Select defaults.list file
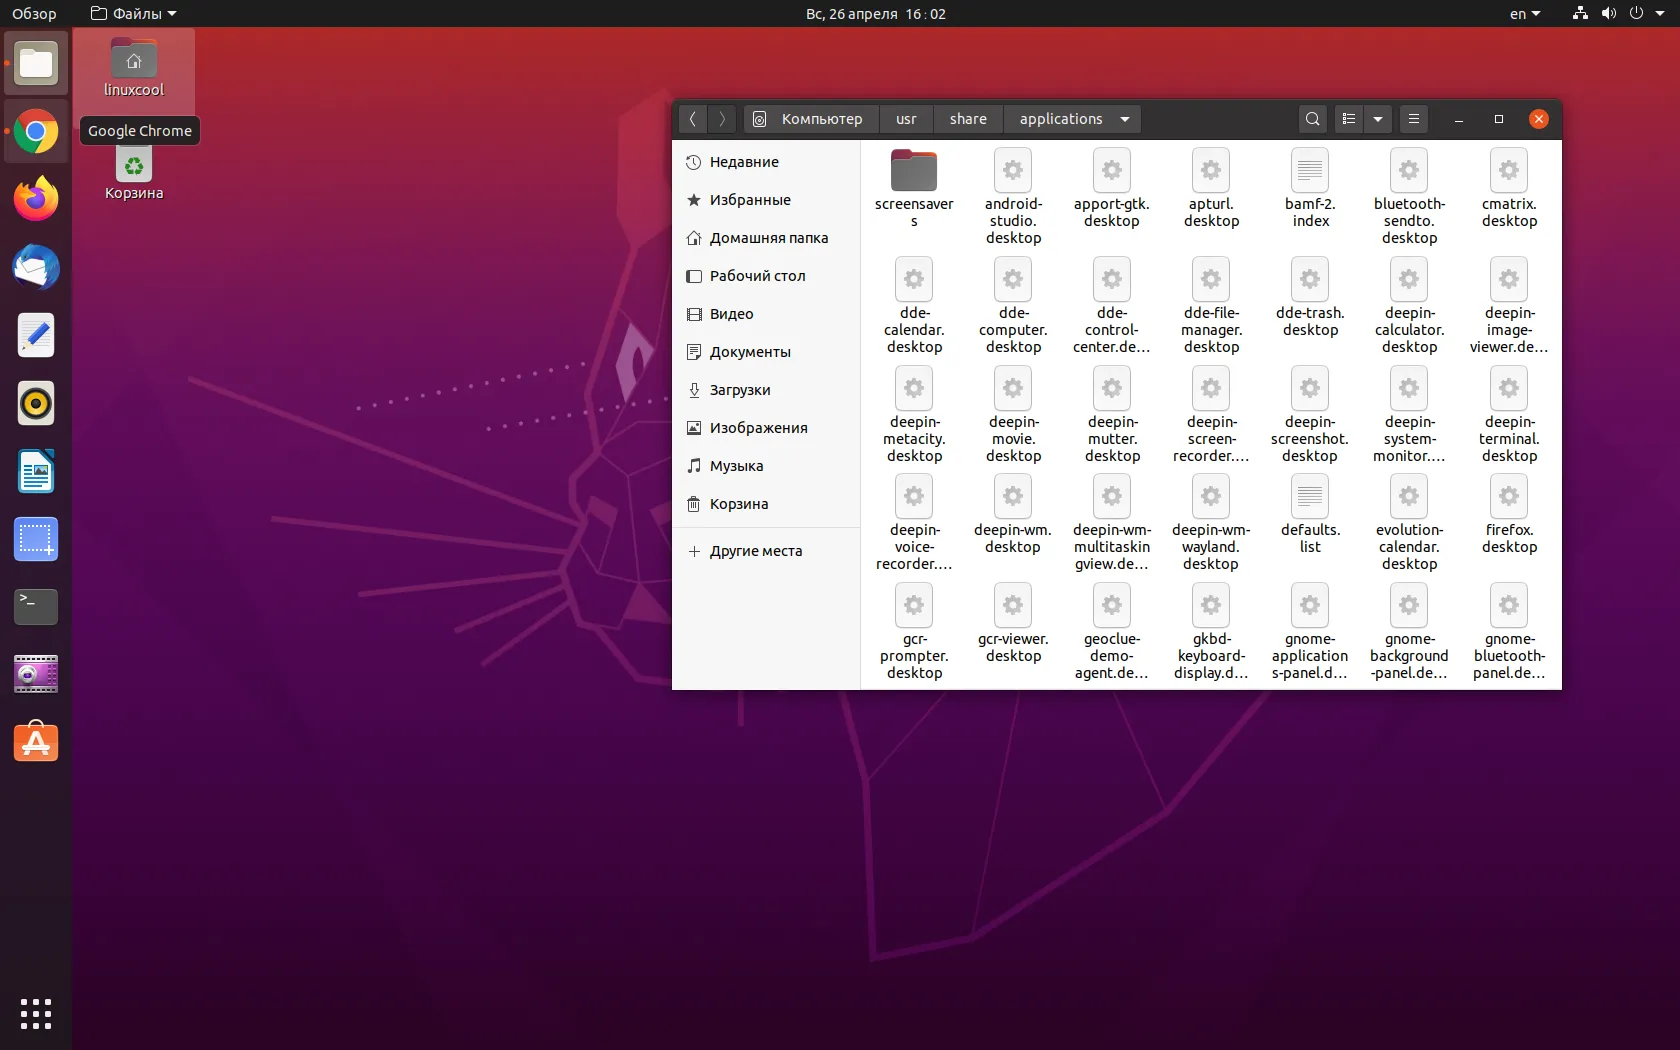This screenshot has height=1050, width=1680. [x=1310, y=514]
